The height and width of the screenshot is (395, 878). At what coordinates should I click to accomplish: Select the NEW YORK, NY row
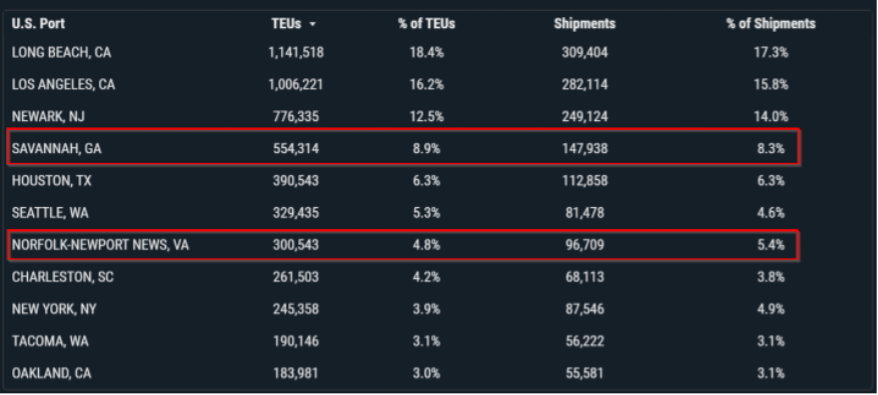[x=403, y=309]
